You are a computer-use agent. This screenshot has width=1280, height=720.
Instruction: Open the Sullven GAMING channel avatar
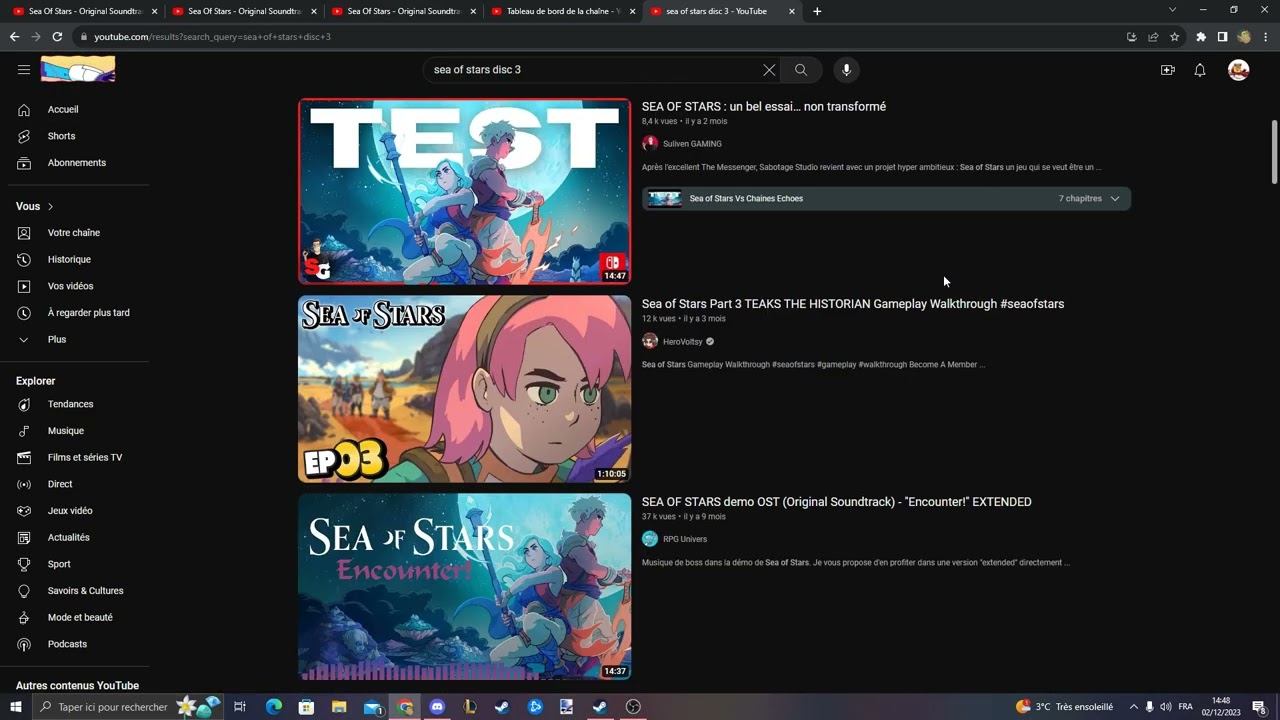[650, 144]
